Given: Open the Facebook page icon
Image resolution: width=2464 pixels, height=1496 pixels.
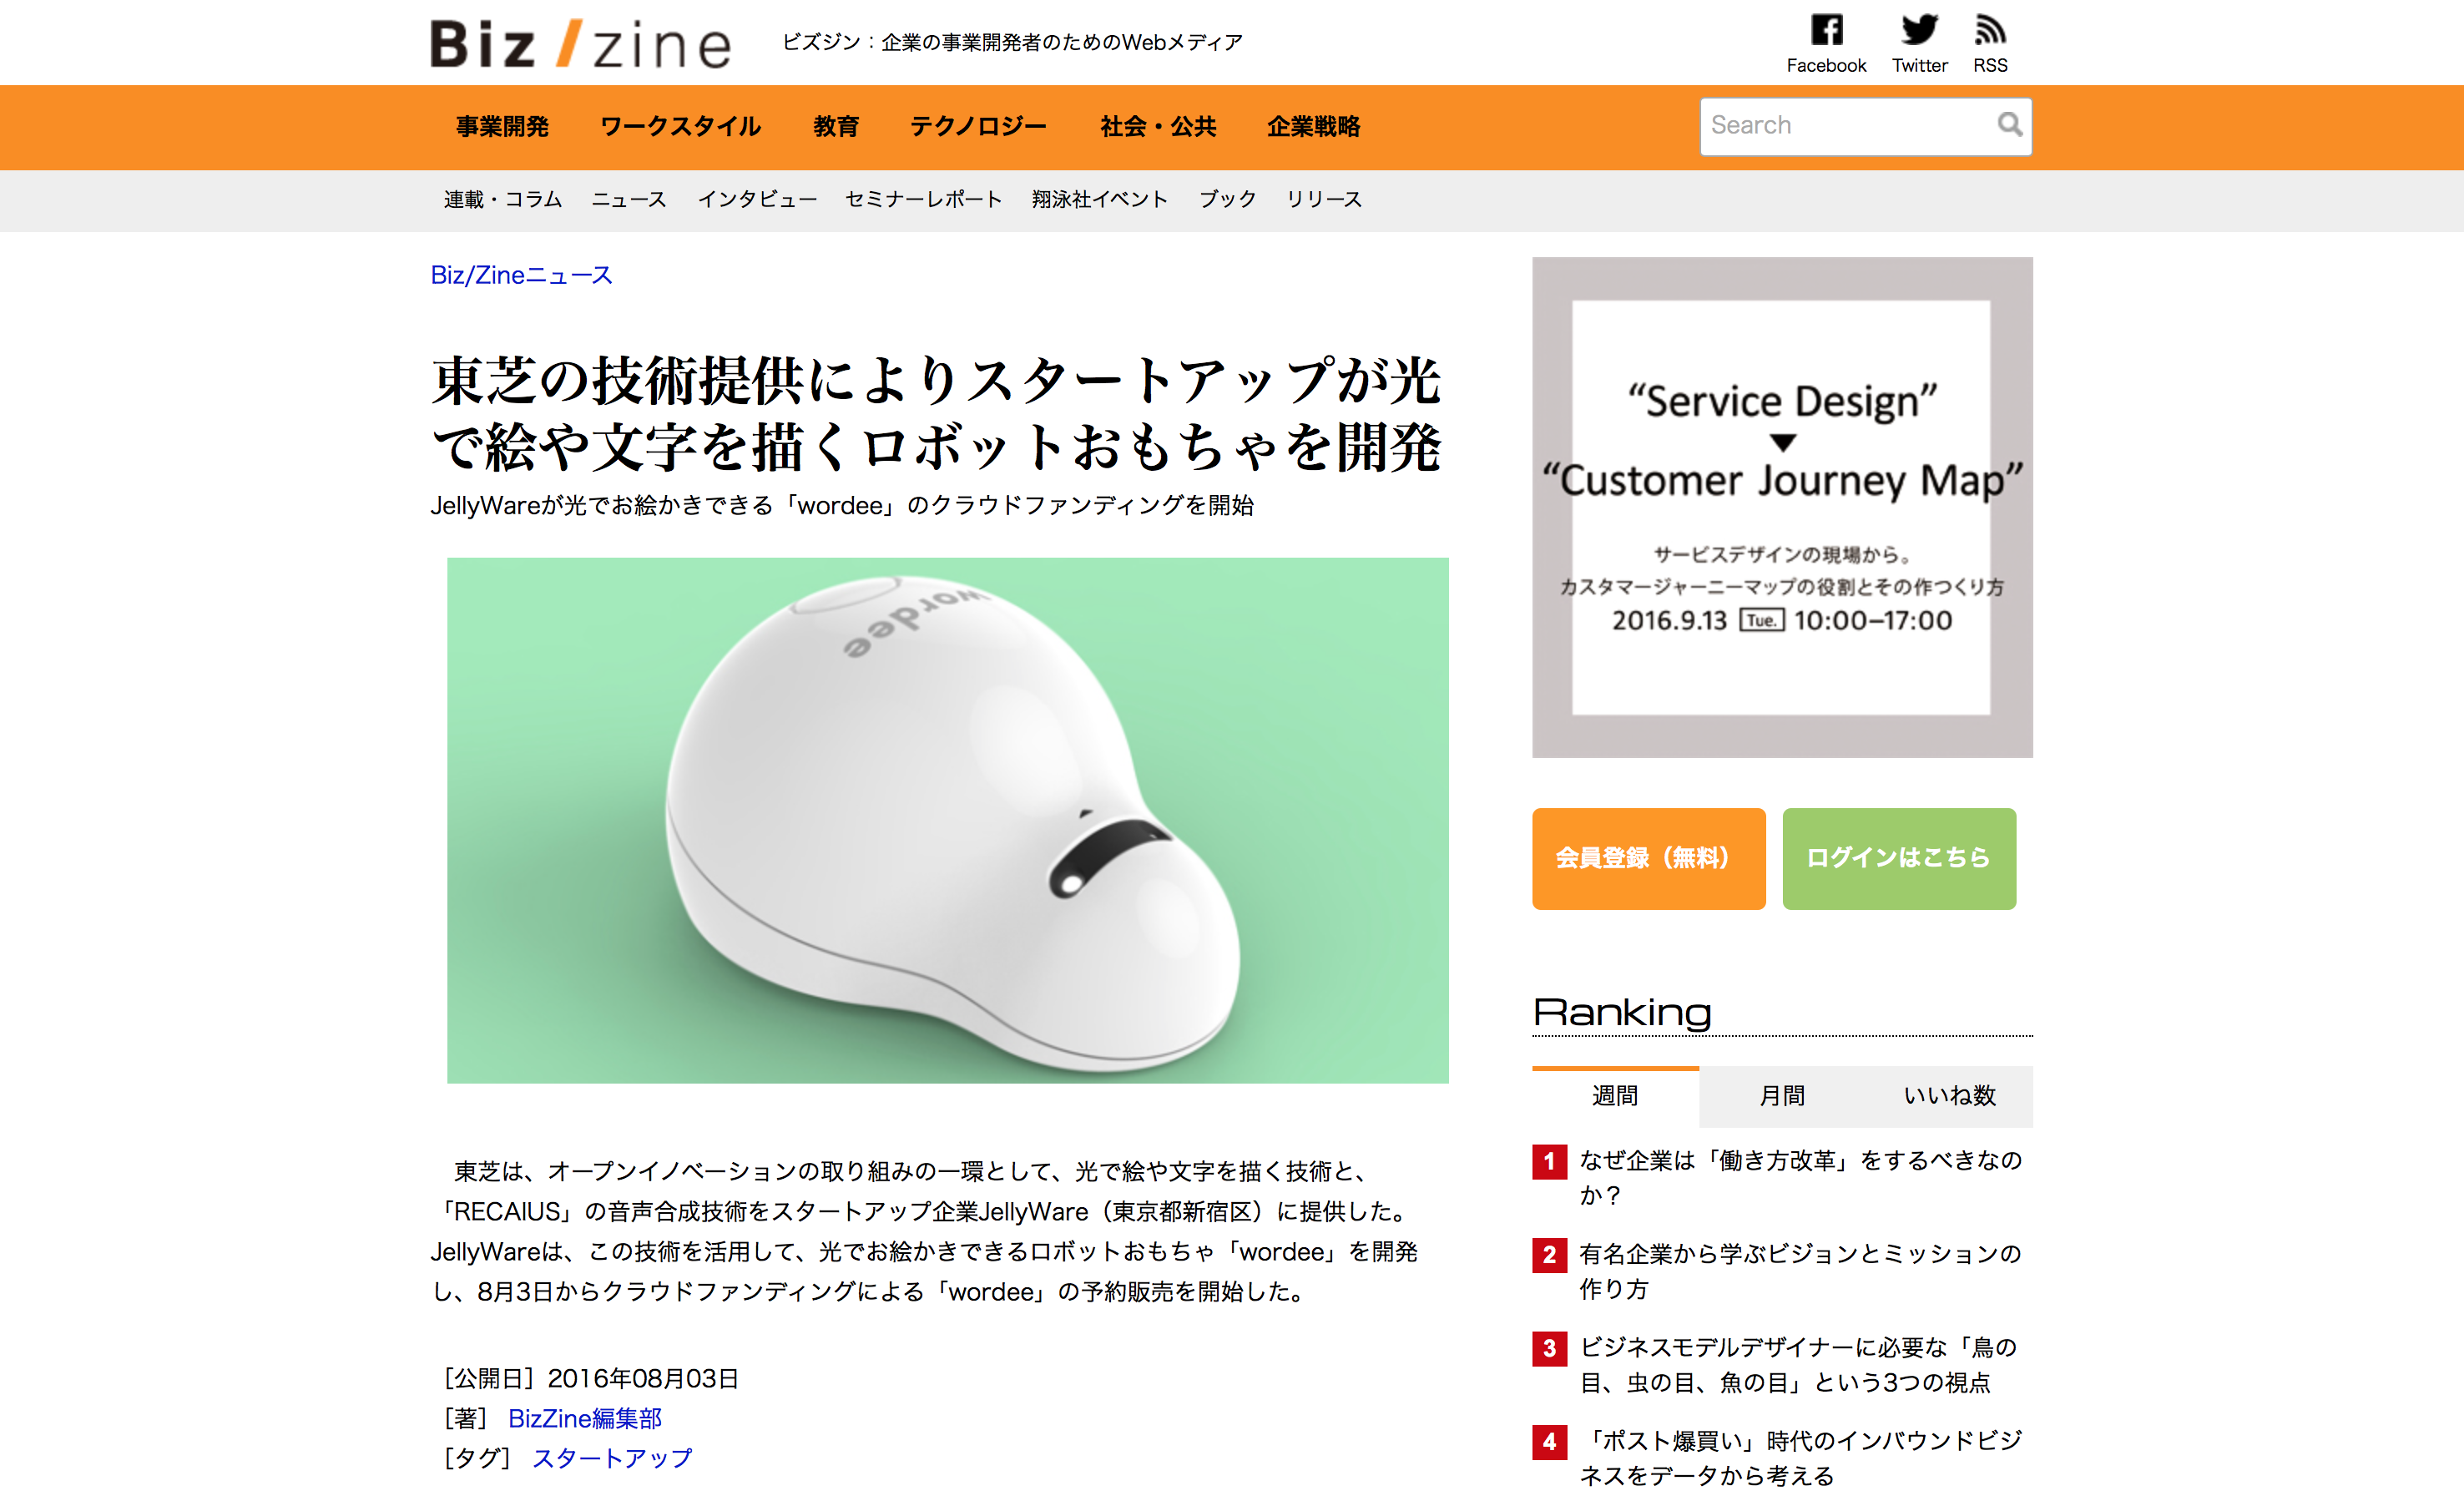Looking at the screenshot, I should coord(1826,29).
